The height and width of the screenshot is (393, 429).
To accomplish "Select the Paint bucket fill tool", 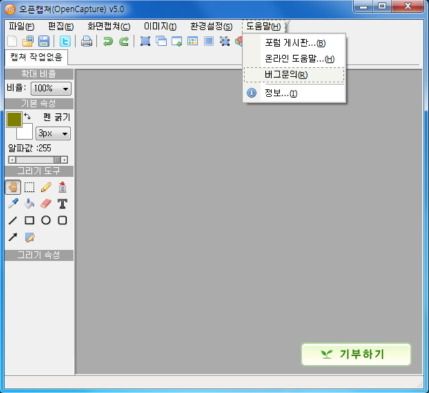I will tap(29, 204).
